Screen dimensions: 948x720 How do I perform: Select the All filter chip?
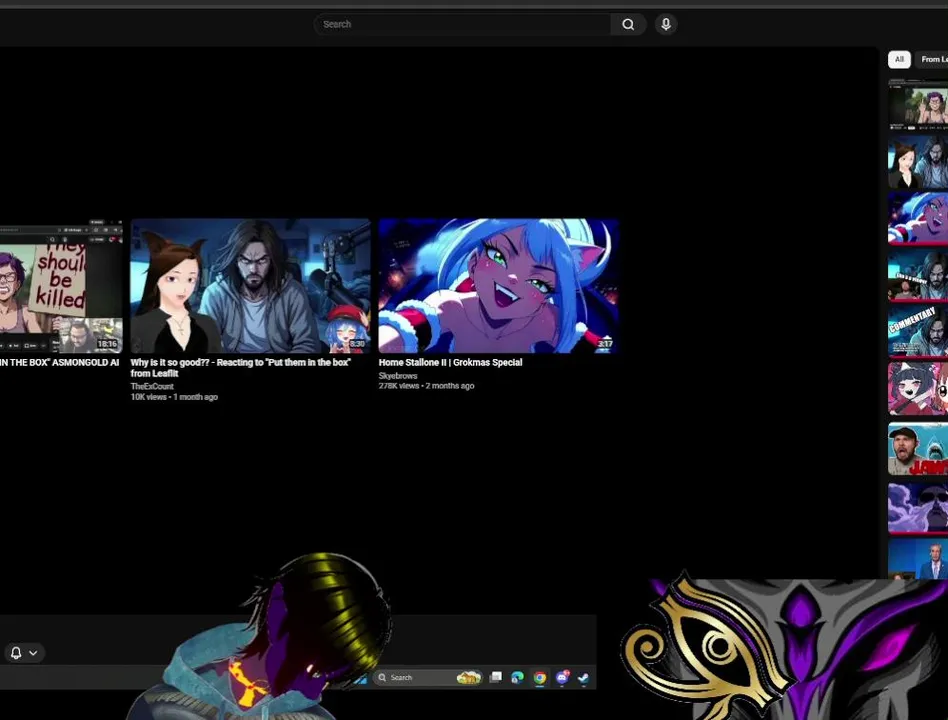pos(899,59)
